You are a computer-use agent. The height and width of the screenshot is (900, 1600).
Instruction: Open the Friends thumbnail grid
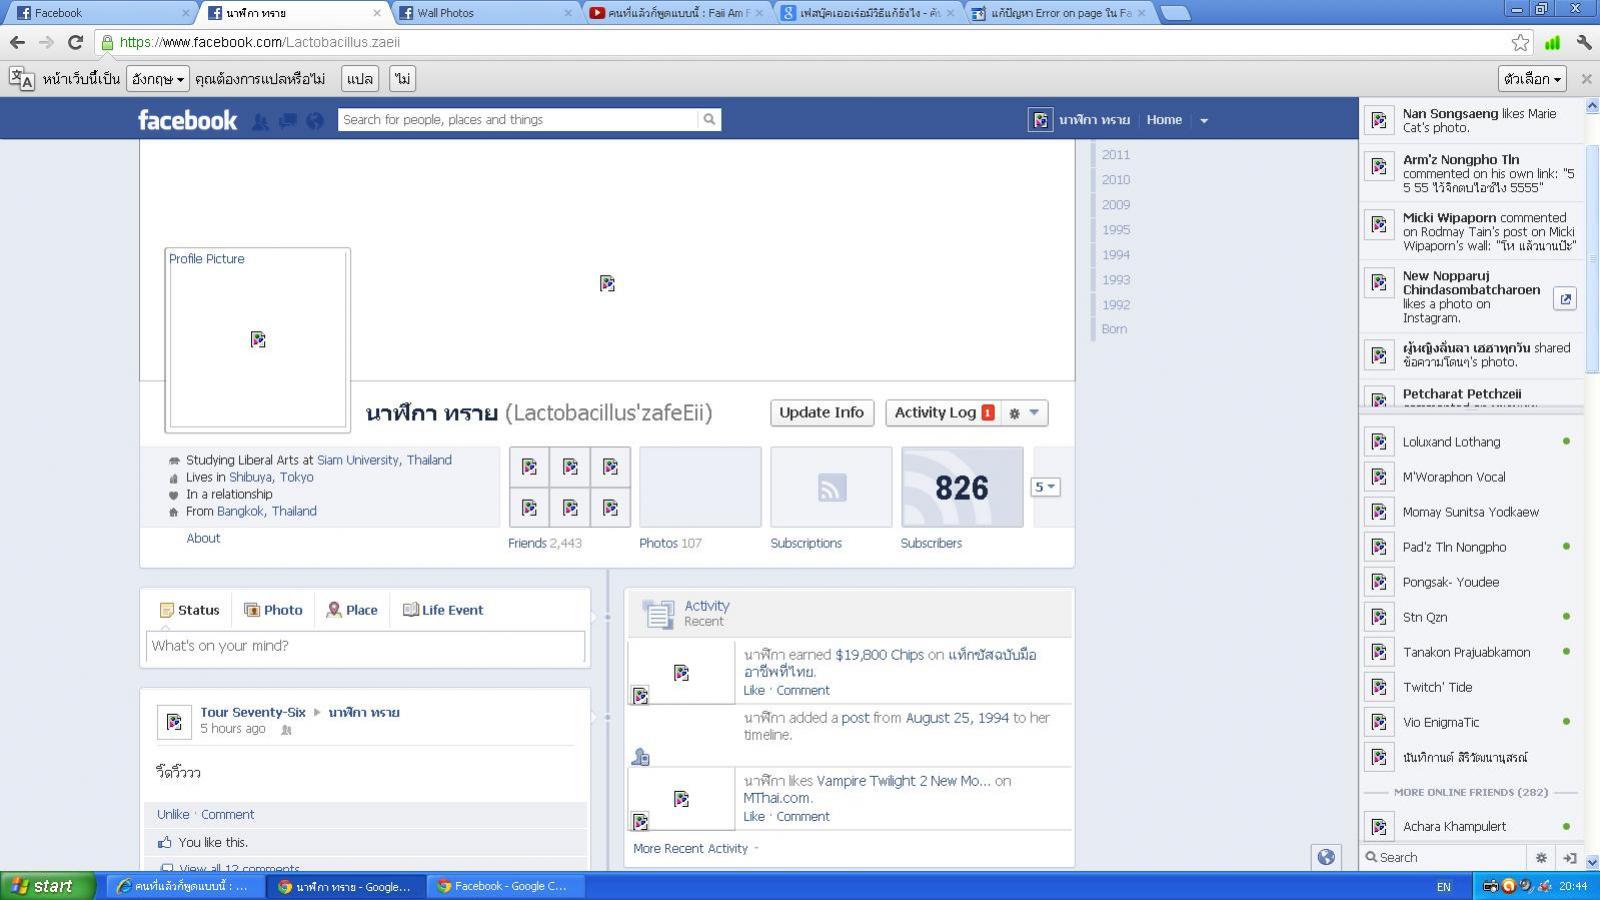570,487
